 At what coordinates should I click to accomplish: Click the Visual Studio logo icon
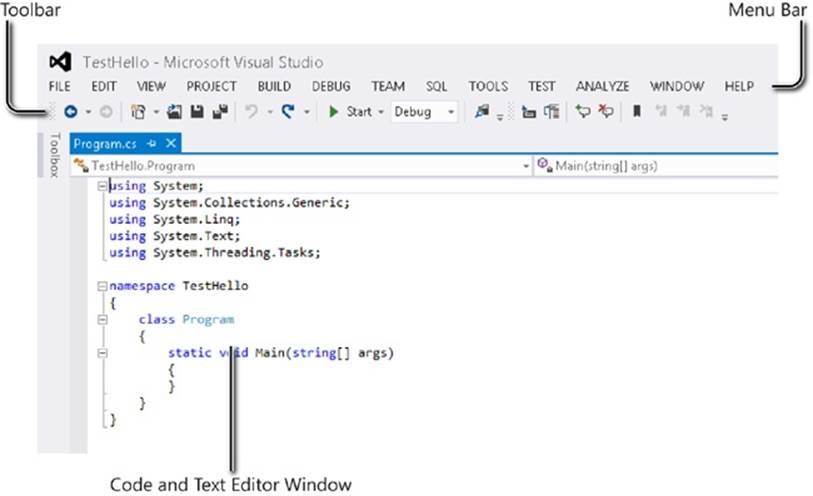click(x=60, y=62)
